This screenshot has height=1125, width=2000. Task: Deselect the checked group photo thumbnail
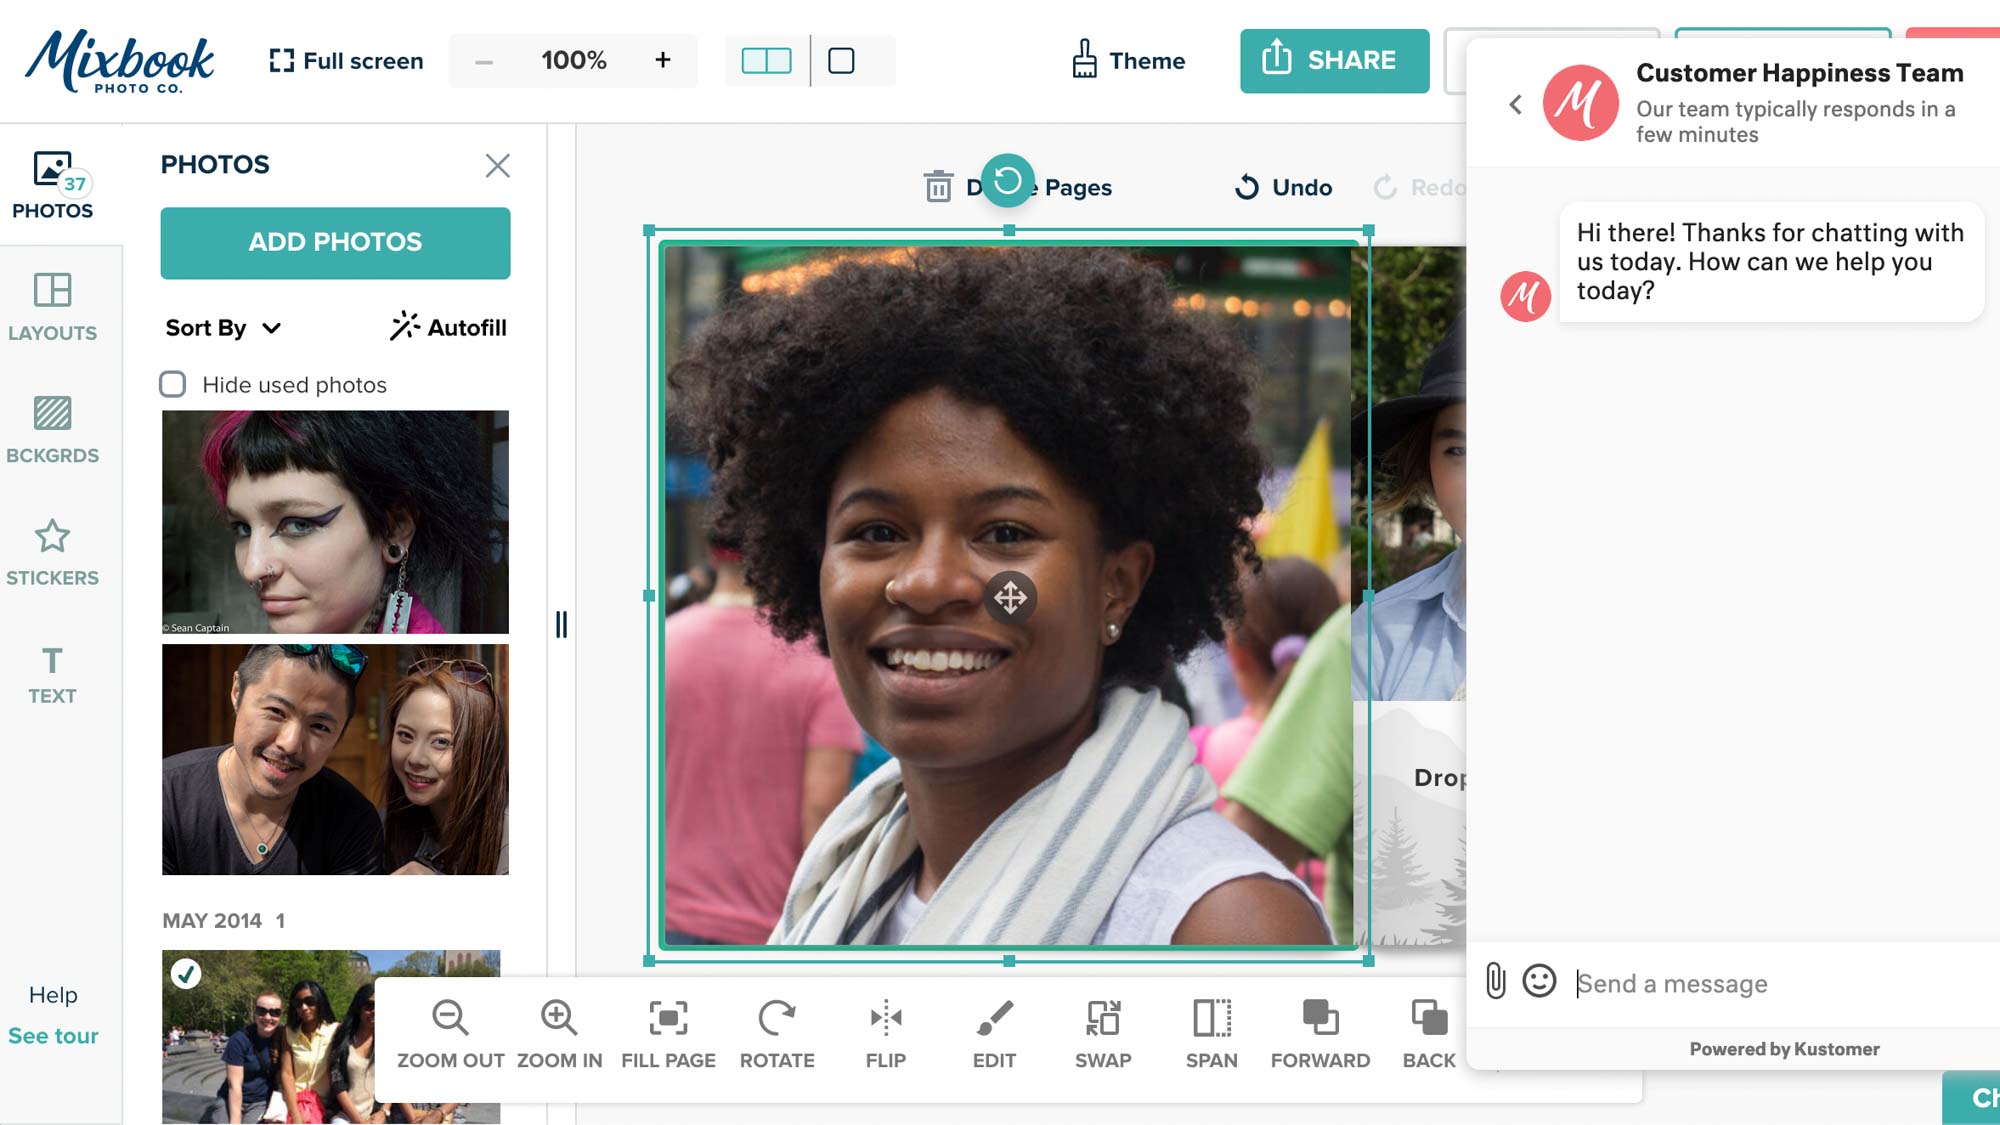pos(185,973)
